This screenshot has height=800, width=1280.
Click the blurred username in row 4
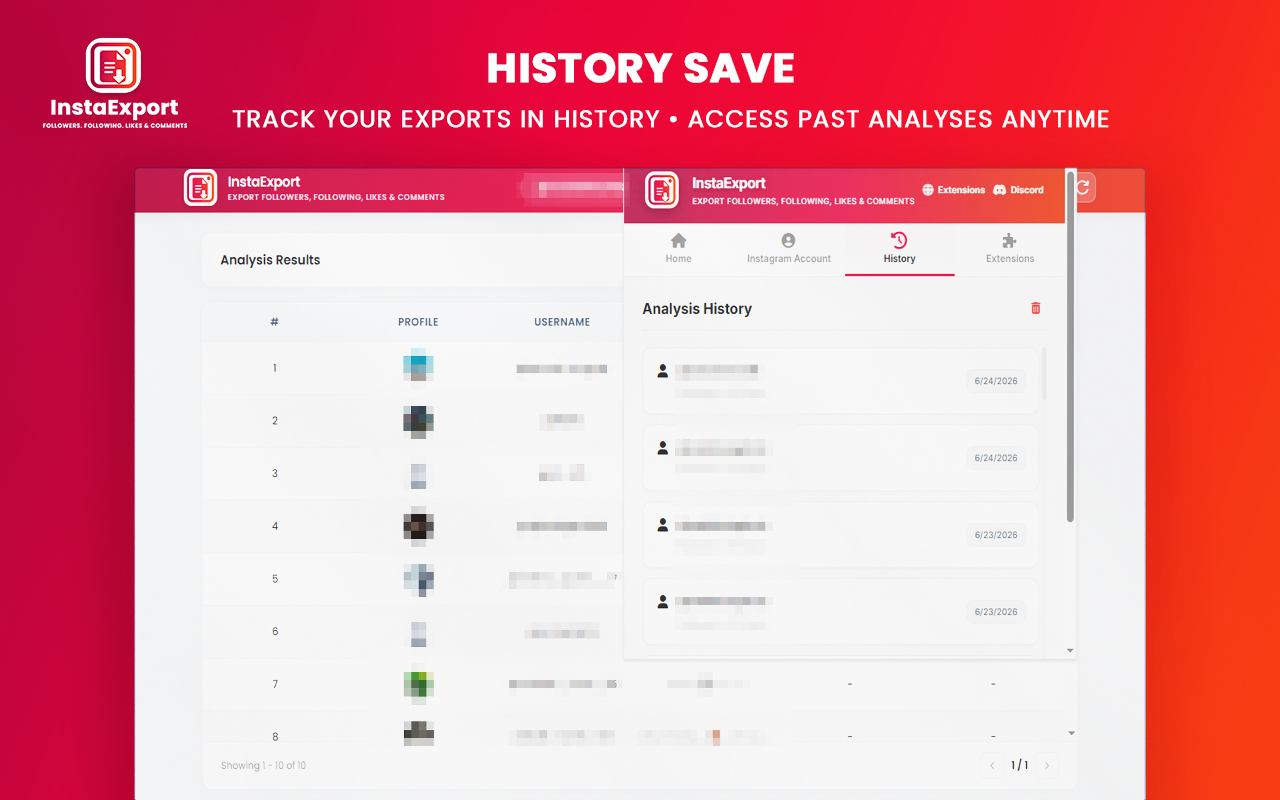[562, 526]
